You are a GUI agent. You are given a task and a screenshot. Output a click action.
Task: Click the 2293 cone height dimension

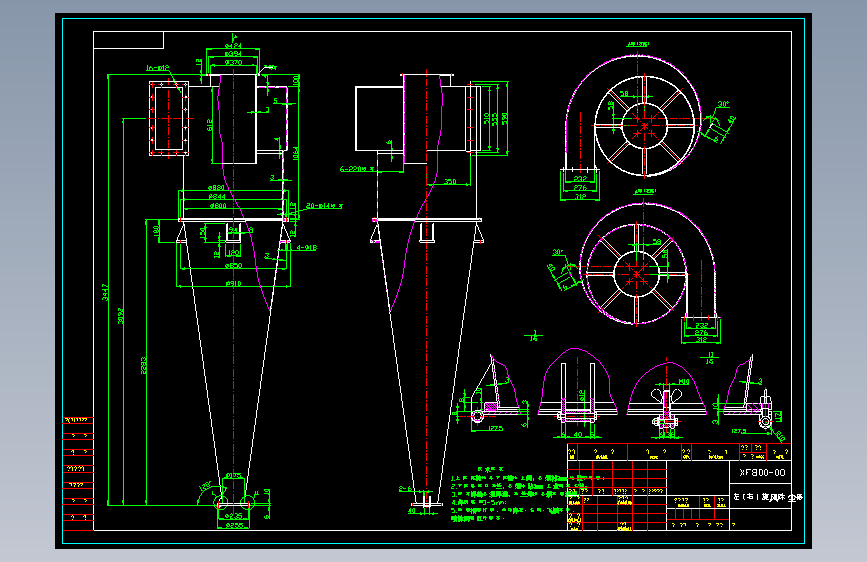(144, 365)
